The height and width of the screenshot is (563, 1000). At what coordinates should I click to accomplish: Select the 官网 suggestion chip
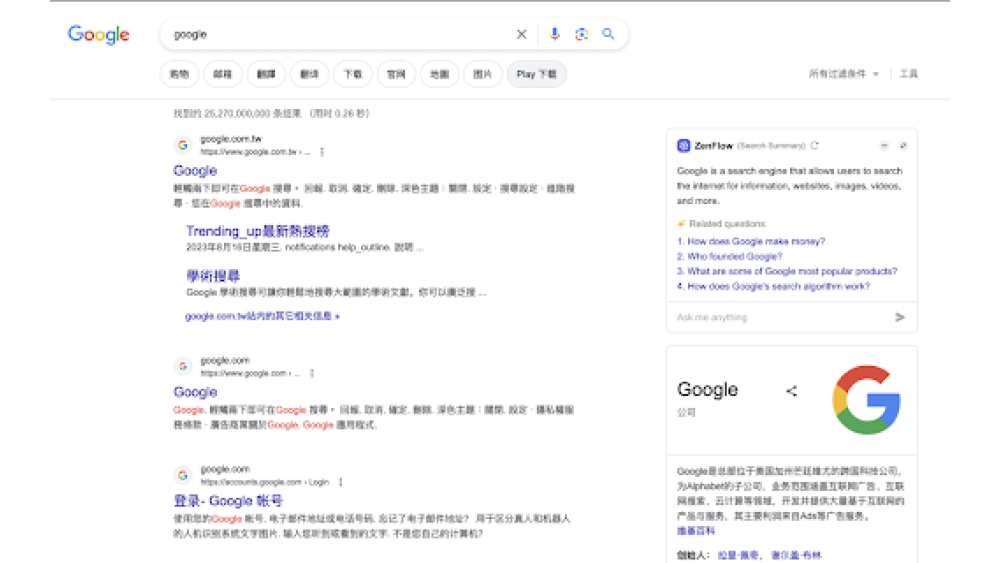pos(396,74)
